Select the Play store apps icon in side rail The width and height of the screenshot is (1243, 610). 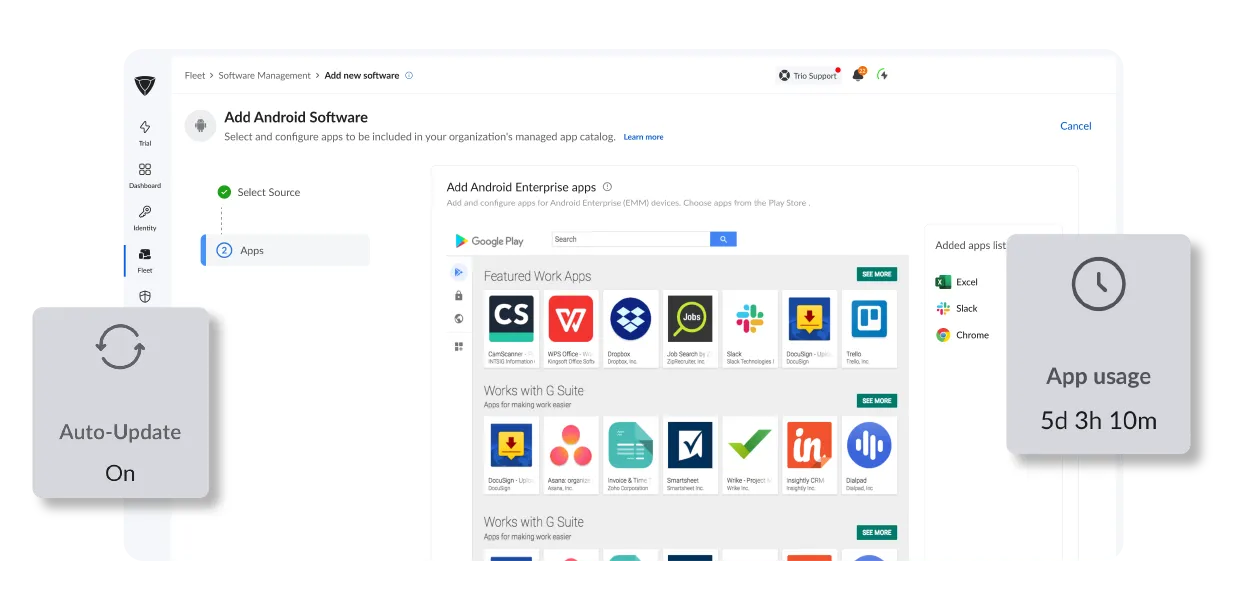[459, 272]
